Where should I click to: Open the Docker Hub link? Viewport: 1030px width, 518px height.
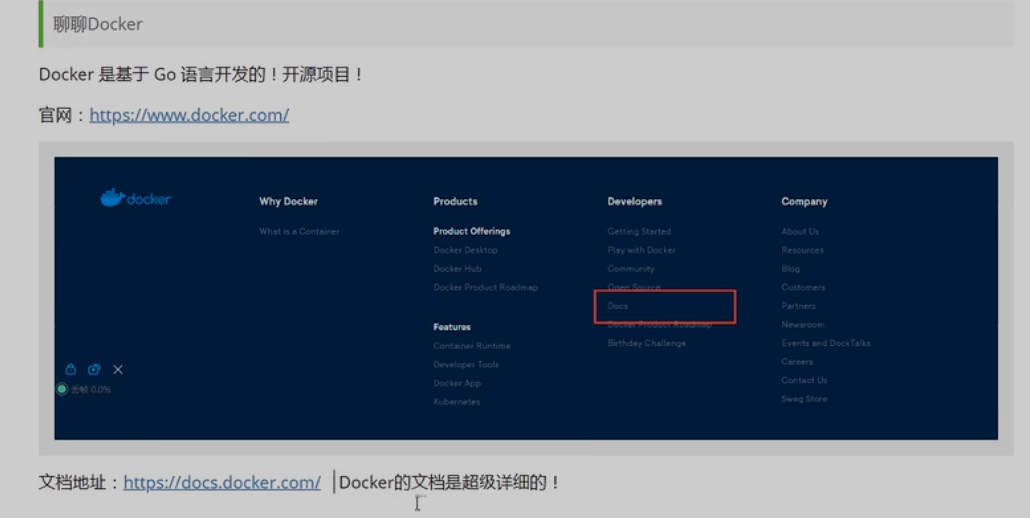[x=457, y=269]
